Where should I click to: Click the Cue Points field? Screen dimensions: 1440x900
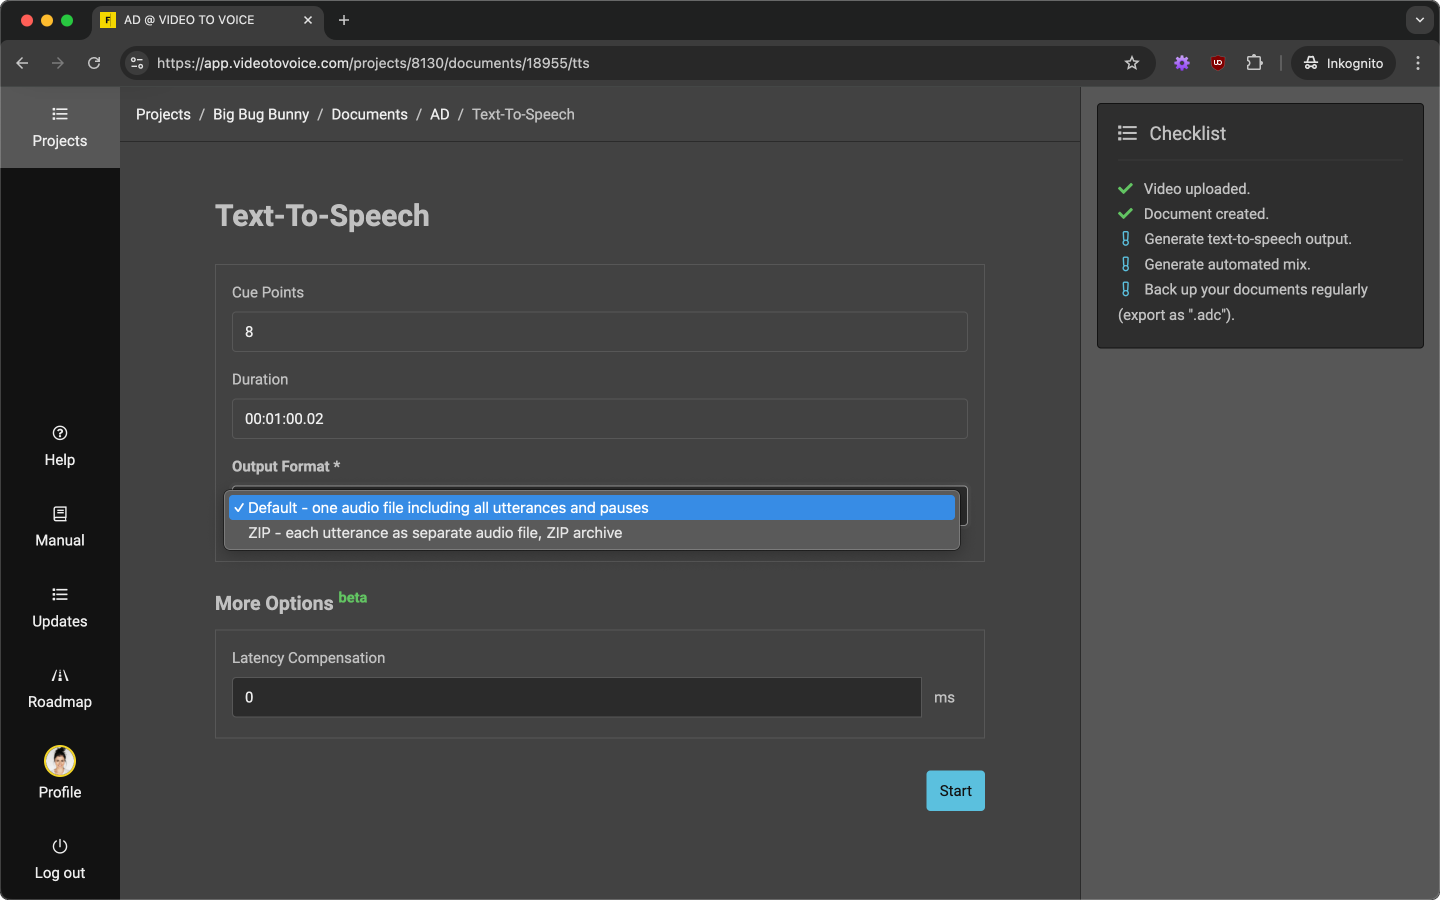pos(599,332)
